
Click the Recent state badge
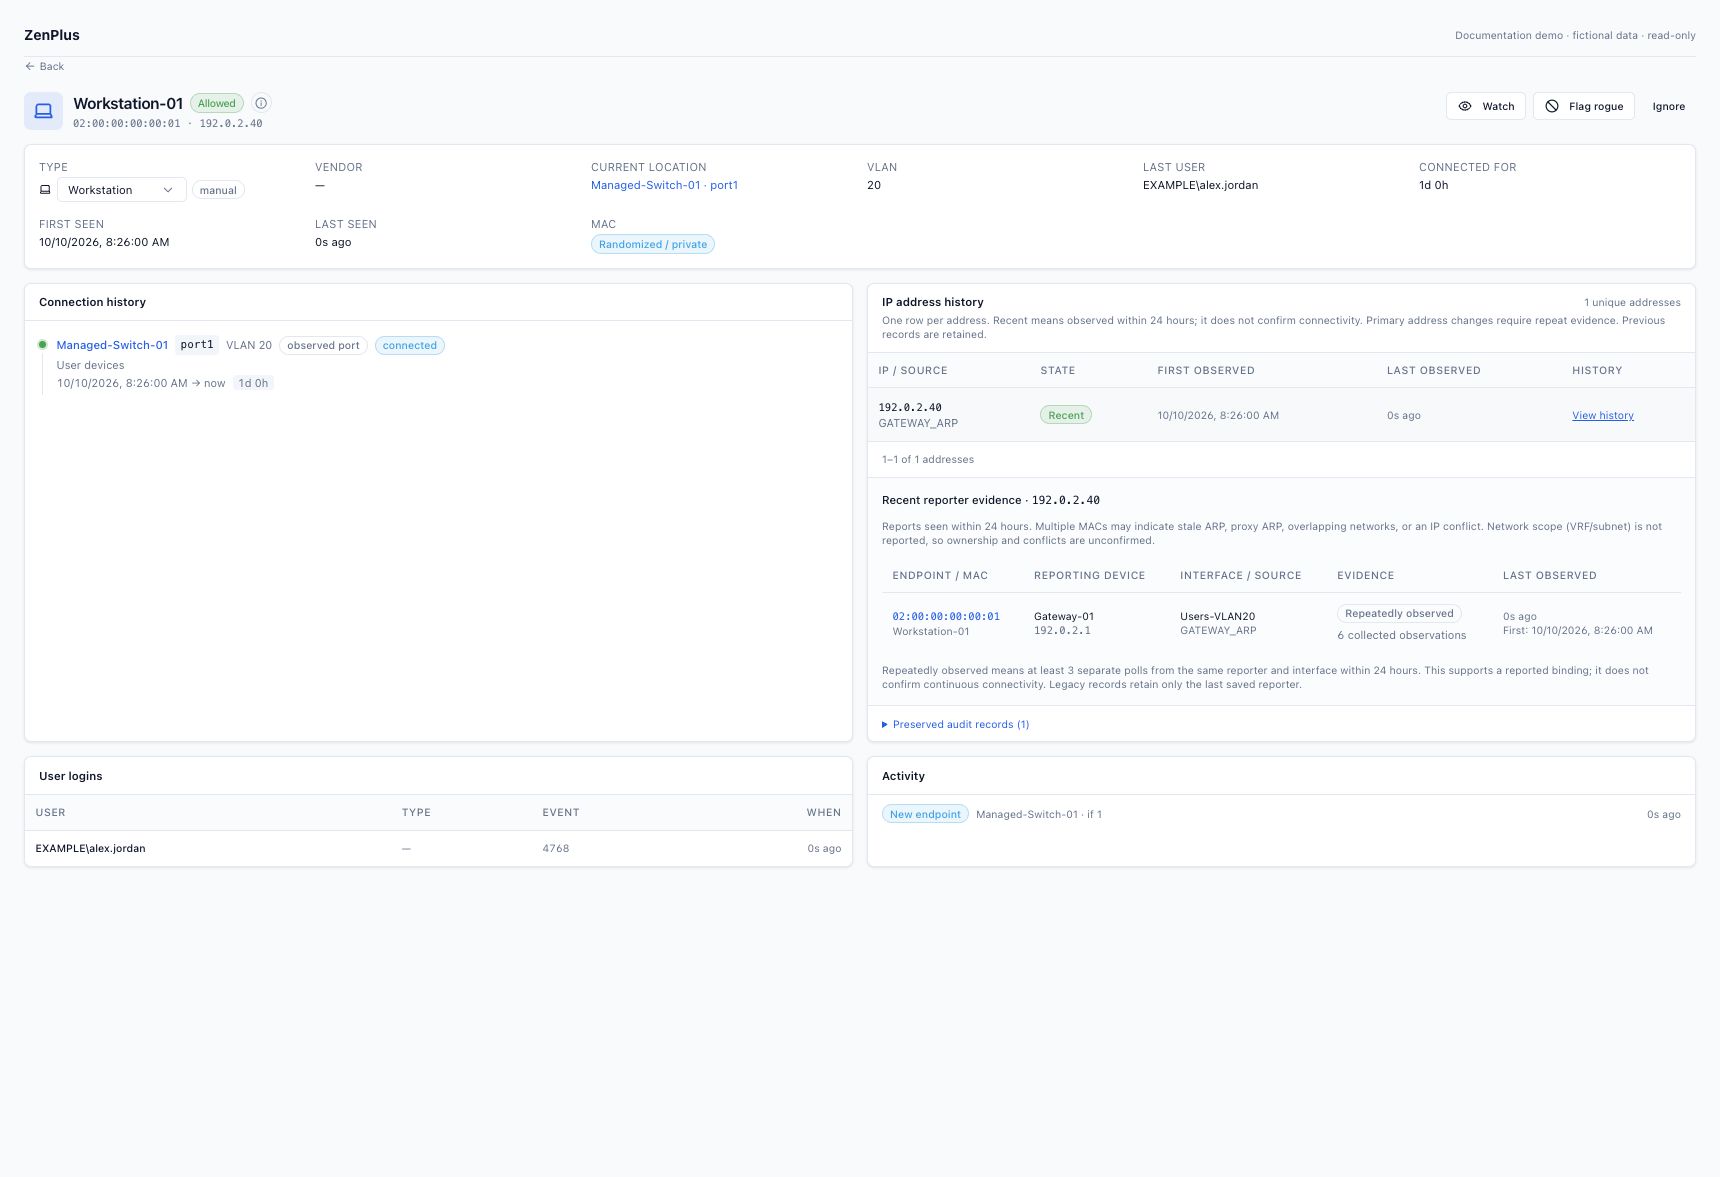(1066, 415)
